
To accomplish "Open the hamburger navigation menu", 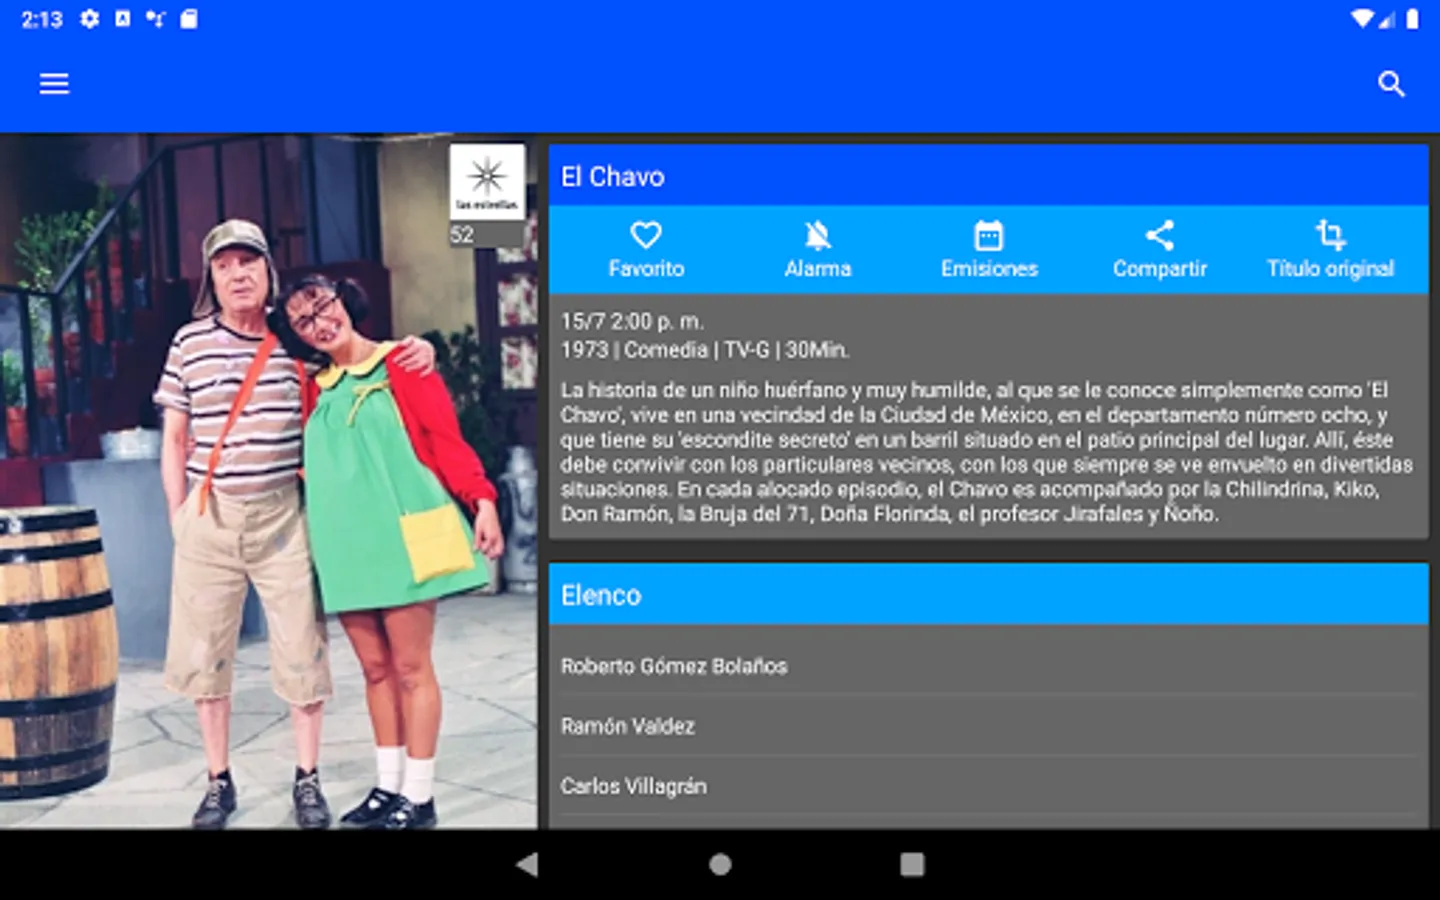I will [x=54, y=84].
